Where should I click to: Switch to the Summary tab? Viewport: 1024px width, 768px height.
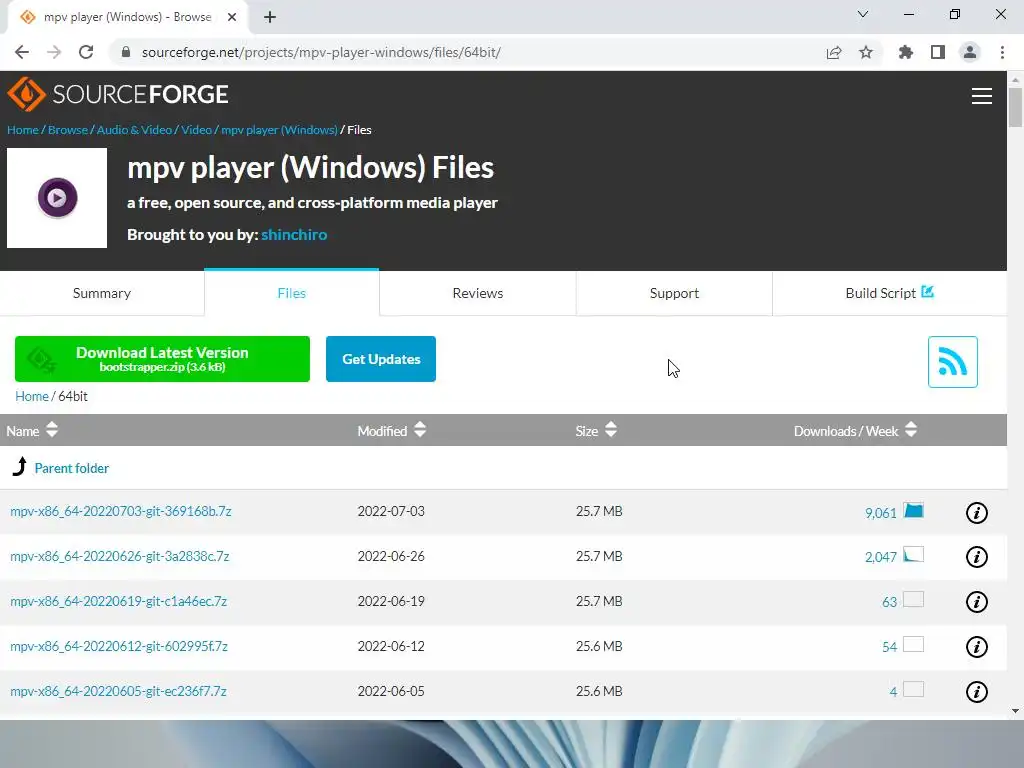tap(102, 293)
